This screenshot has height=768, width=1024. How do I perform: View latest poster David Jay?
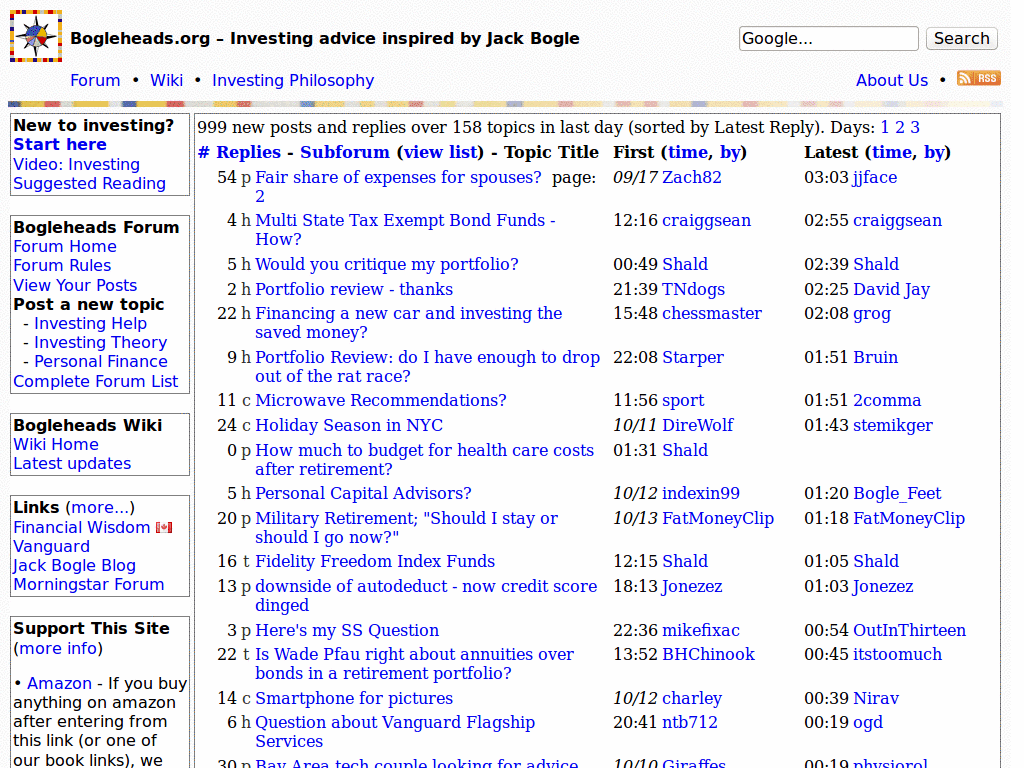coord(891,289)
